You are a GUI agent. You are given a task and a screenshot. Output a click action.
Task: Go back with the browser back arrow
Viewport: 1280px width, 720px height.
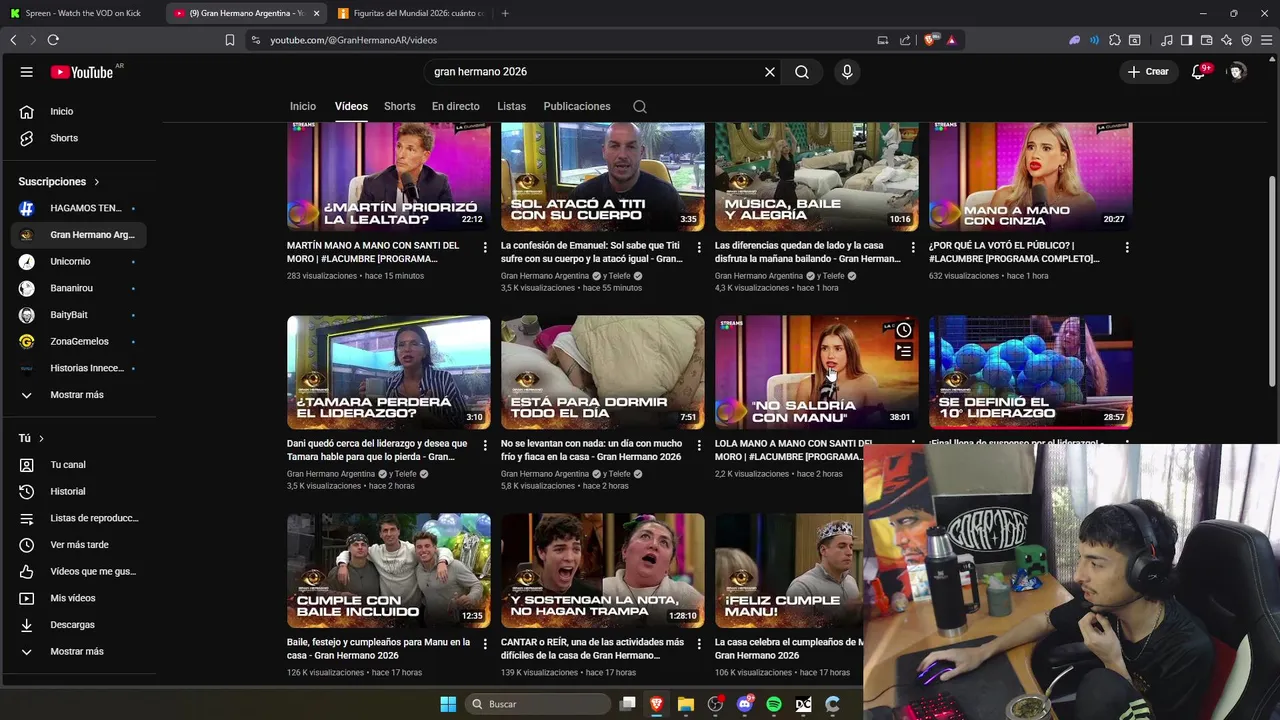pos(13,40)
